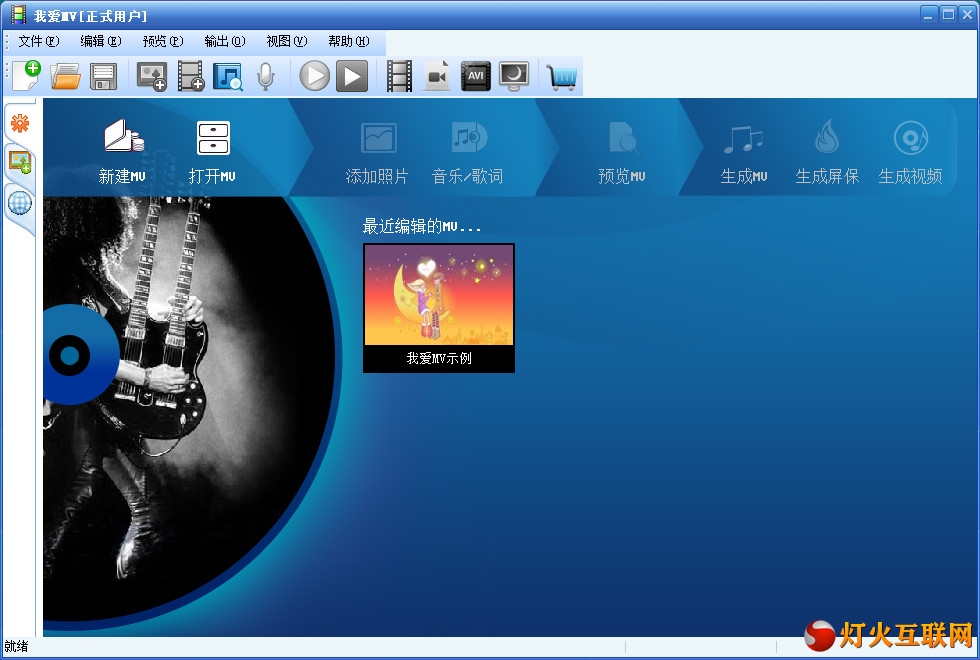Image resolution: width=980 pixels, height=660 pixels.
Task: Click the 添加照片 step button
Action: click(x=377, y=151)
